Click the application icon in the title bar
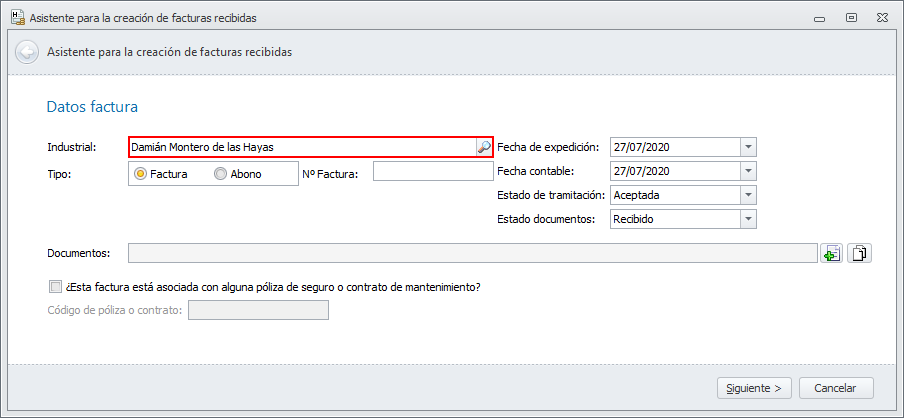 coord(16,17)
